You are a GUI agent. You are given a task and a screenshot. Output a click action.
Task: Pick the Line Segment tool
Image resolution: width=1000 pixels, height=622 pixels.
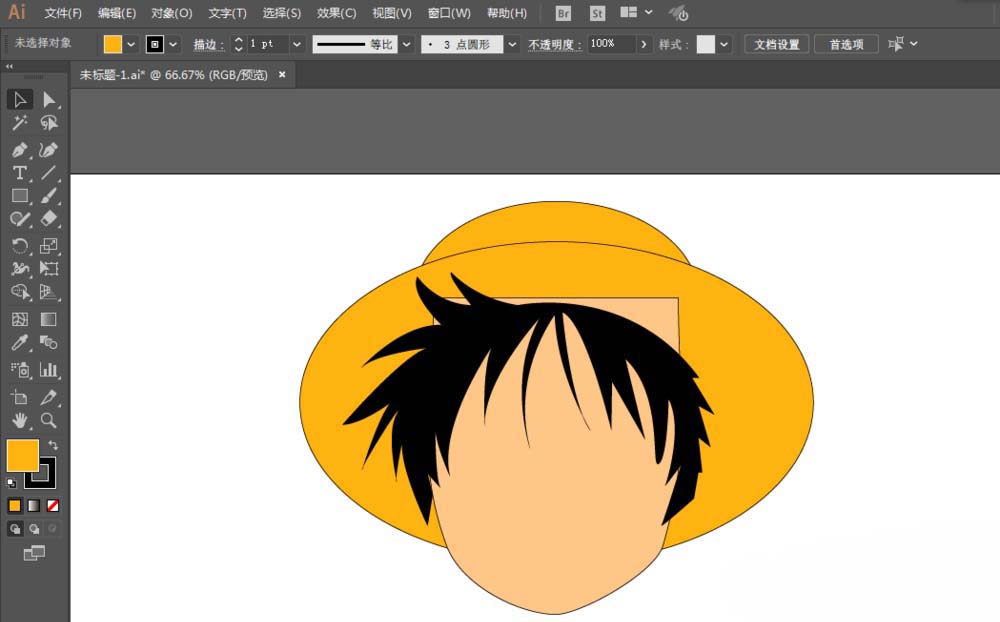pos(49,173)
